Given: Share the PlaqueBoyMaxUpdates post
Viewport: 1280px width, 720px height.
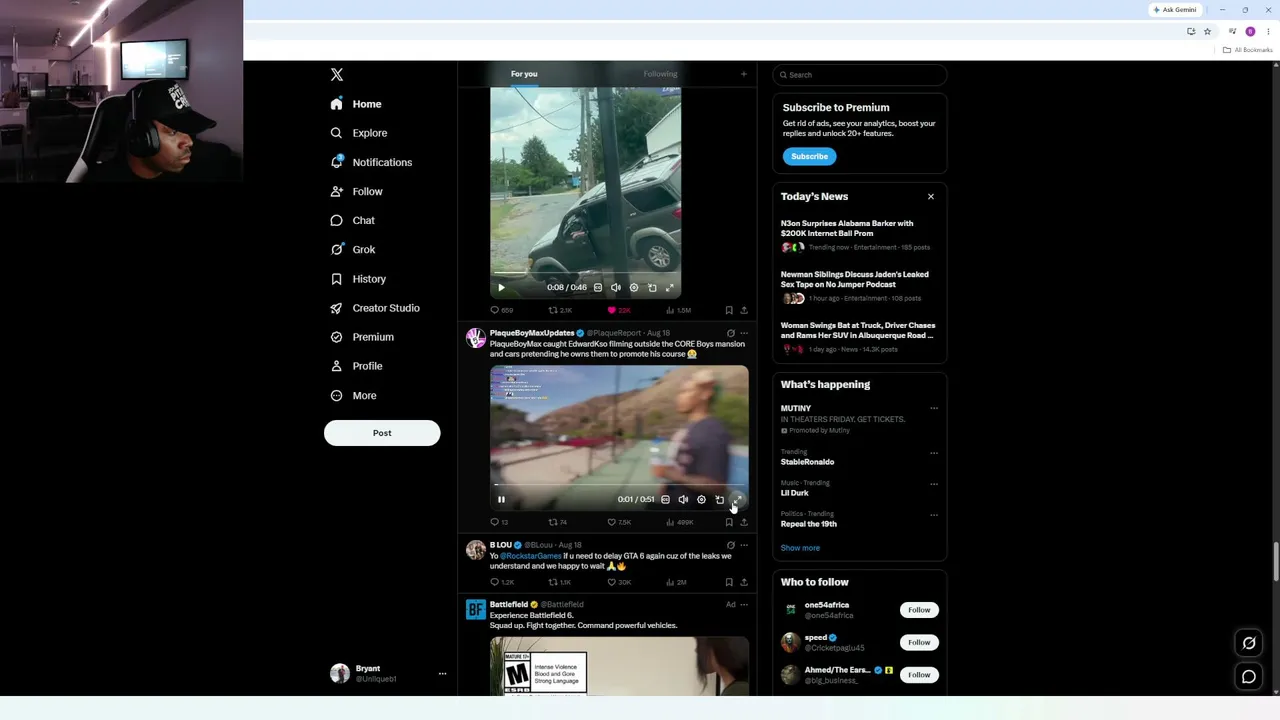Looking at the screenshot, I should coord(744,522).
